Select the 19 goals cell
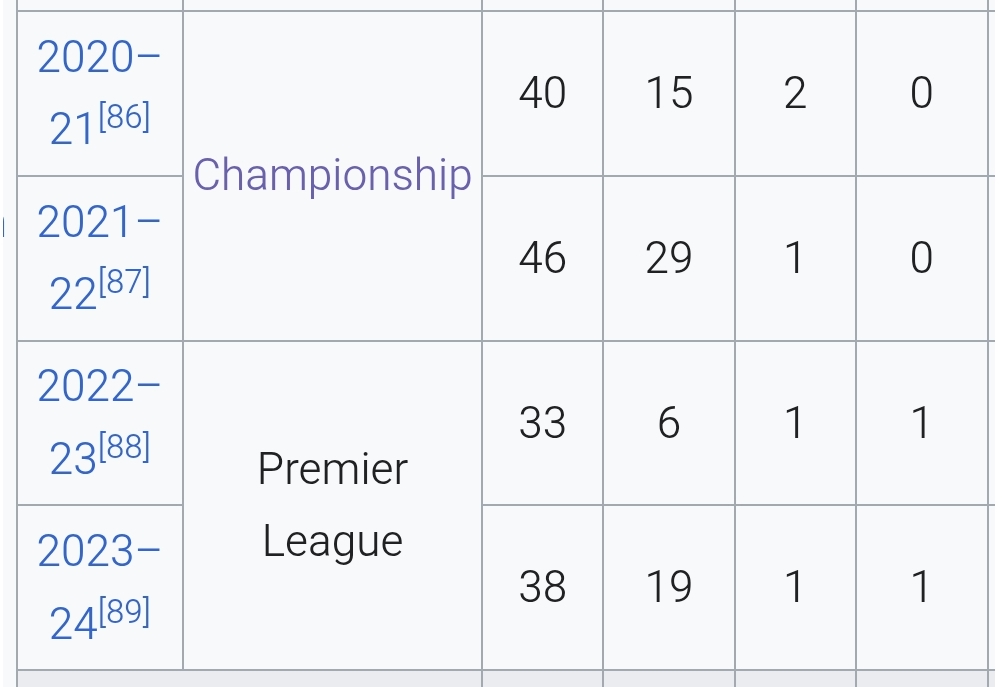The image size is (1003, 687). (x=669, y=587)
